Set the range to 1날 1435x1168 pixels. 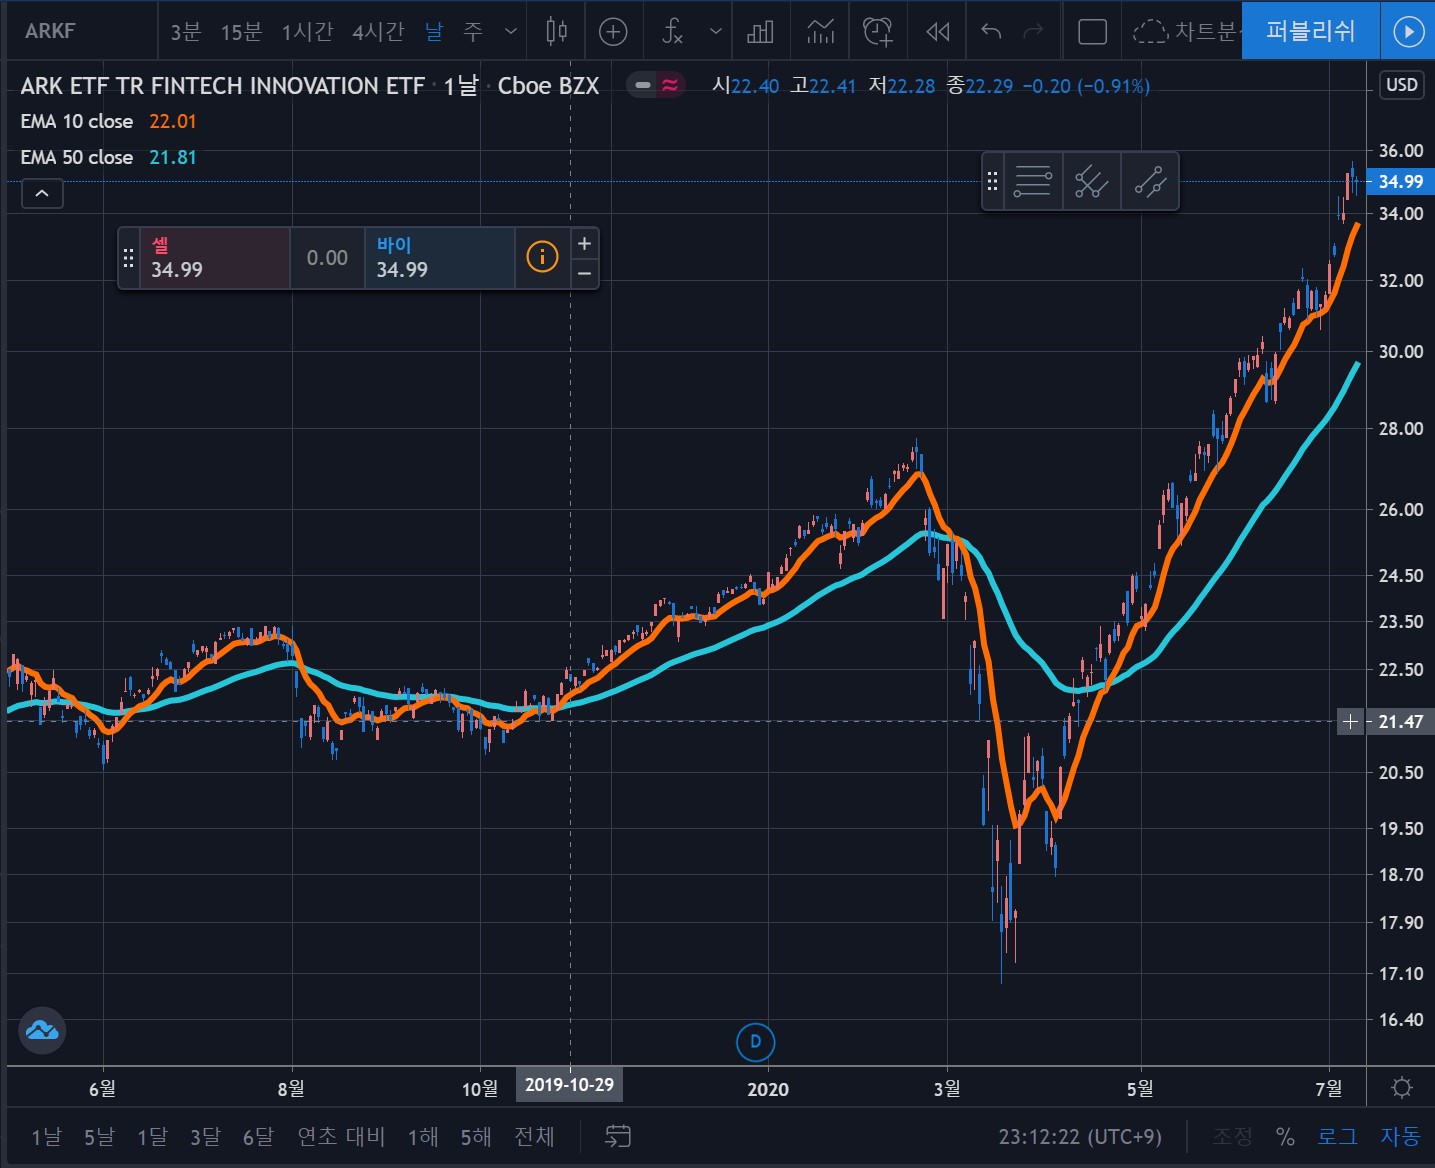46,1137
